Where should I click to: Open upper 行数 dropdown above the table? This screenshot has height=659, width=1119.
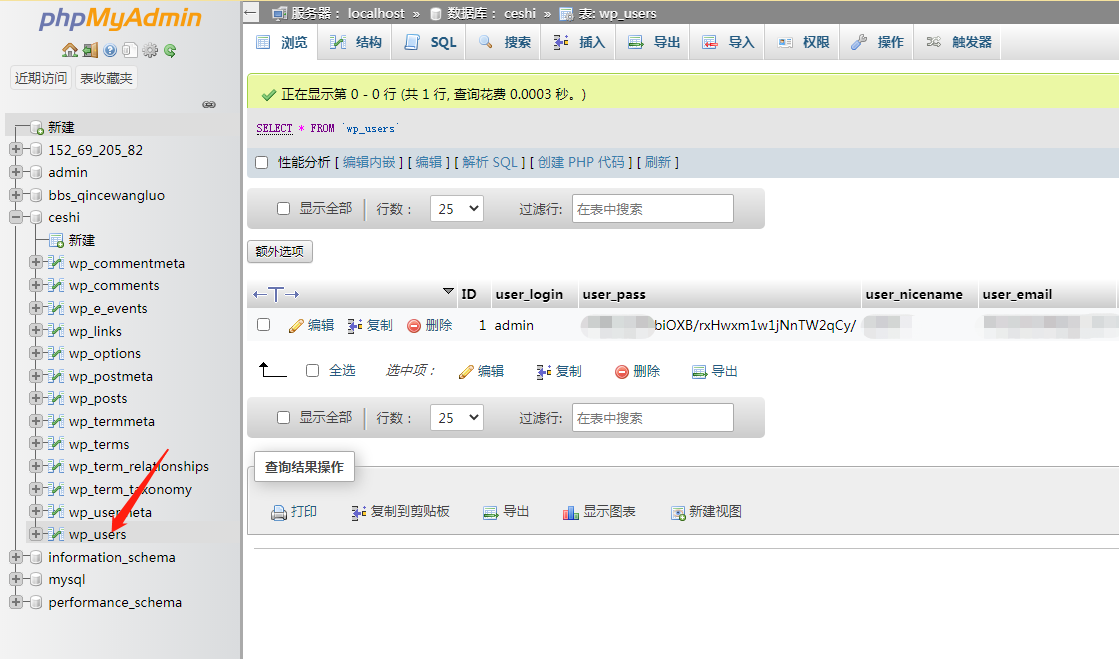pos(457,208)
